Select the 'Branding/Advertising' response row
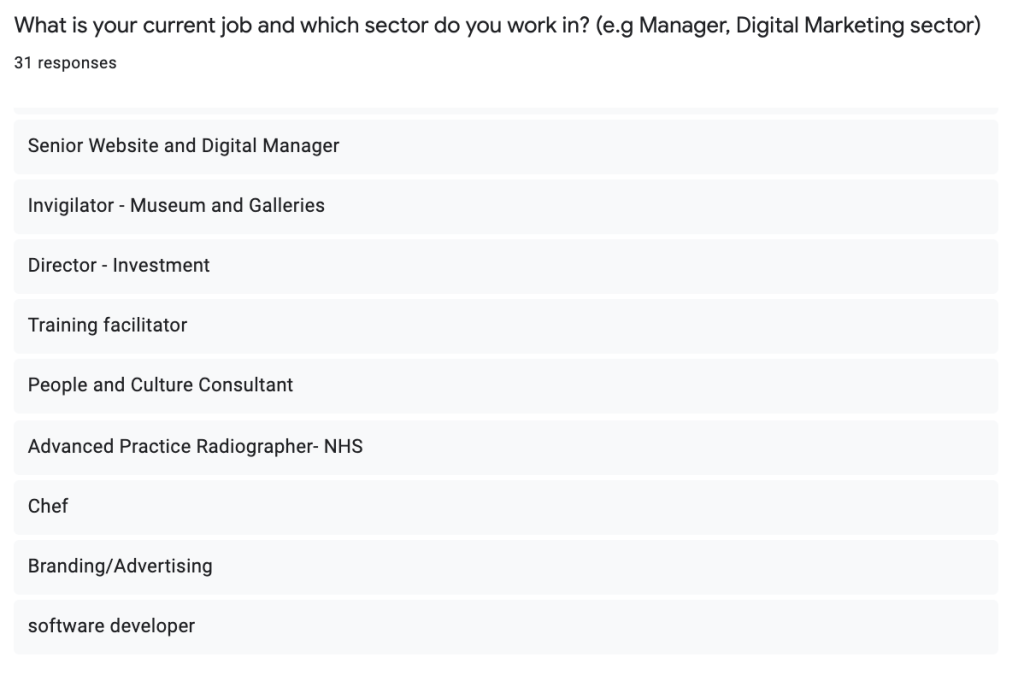Image resolution: width=1024 pixels, height=675 pixels. pos(120,567)
